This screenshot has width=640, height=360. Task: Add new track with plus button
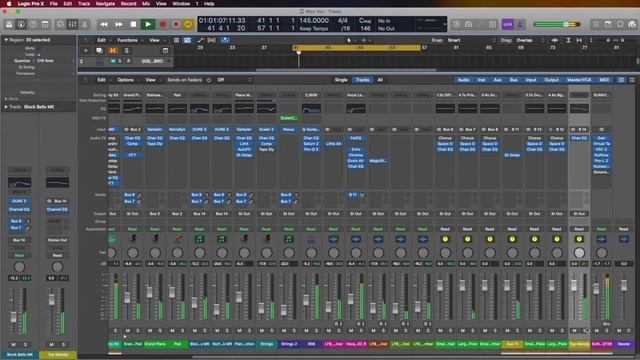click(x=86, y=51)
